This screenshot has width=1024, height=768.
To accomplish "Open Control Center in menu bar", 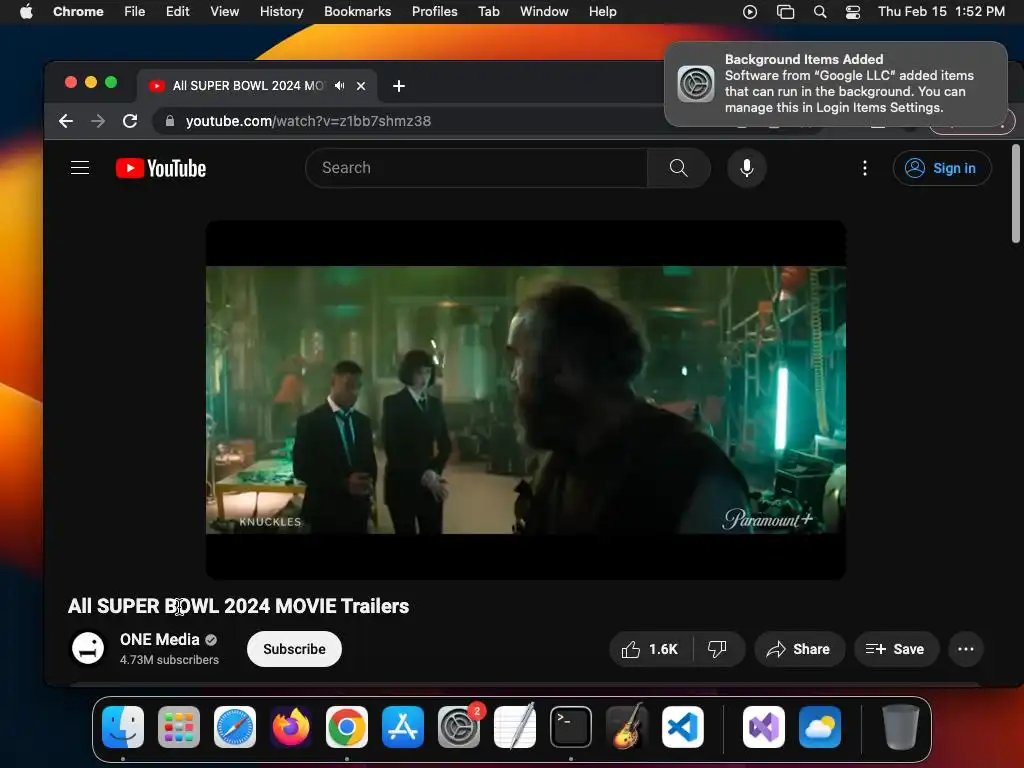I will click(853, 11).
